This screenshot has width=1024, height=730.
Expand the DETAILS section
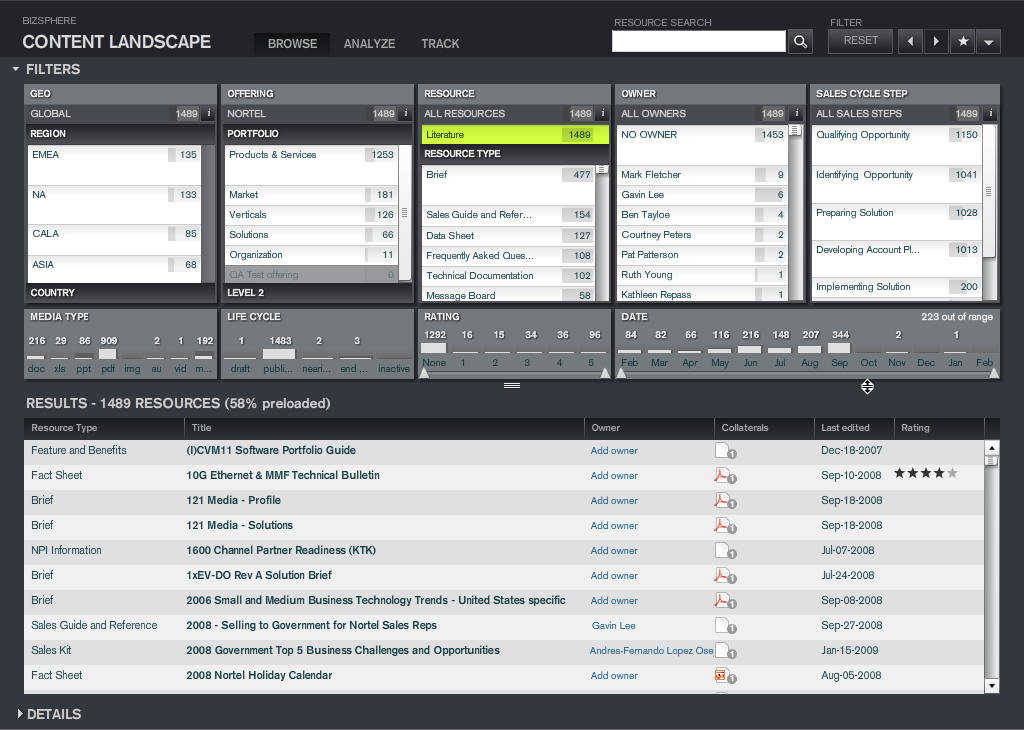[x=20, y=714]
